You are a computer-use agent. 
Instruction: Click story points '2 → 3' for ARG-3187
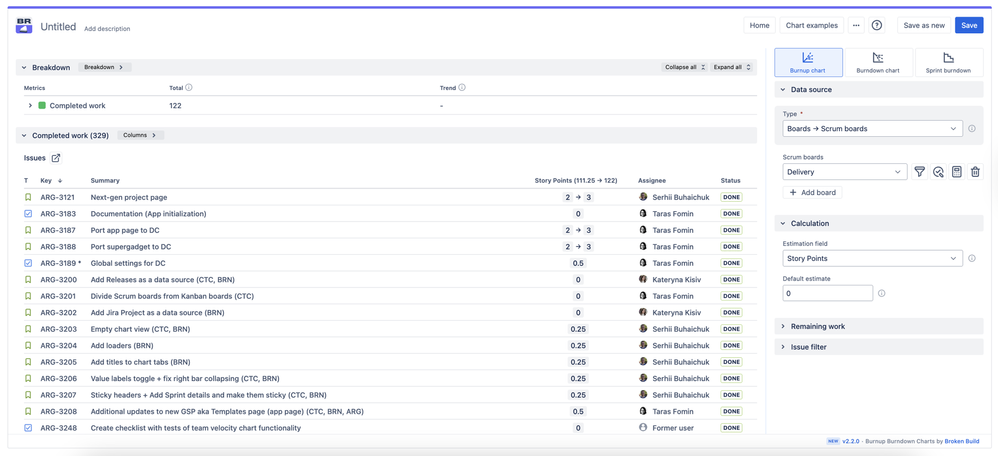(578, 231)
